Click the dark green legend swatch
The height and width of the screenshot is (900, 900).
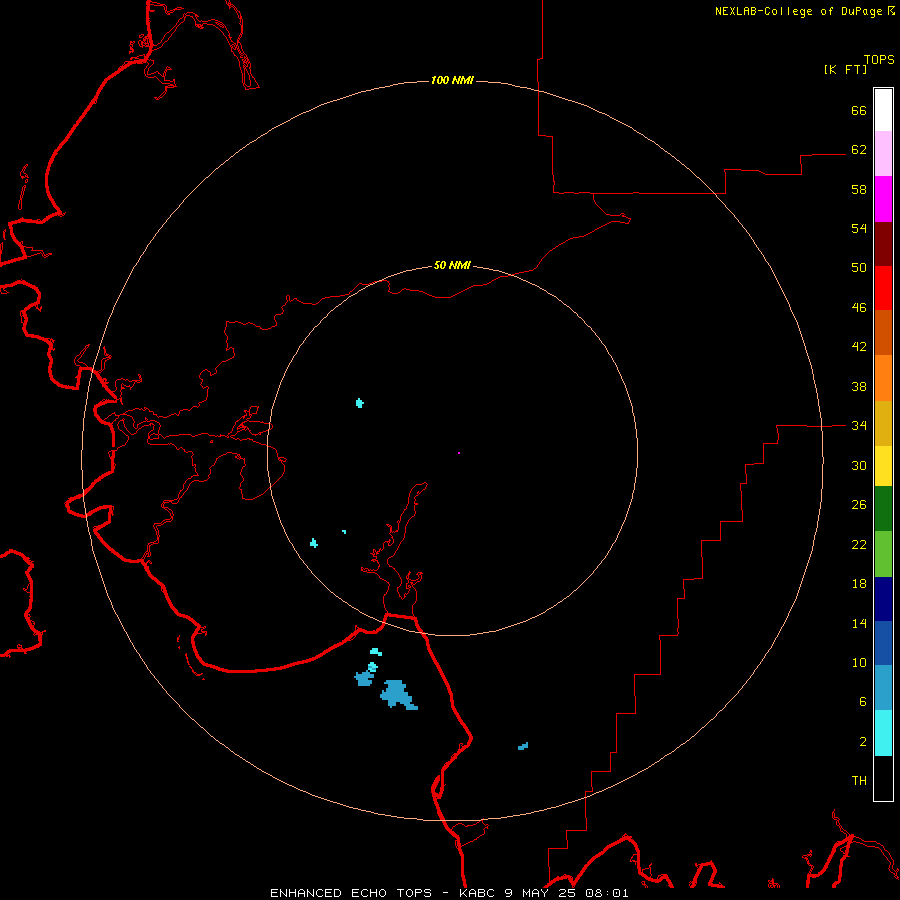883,509
